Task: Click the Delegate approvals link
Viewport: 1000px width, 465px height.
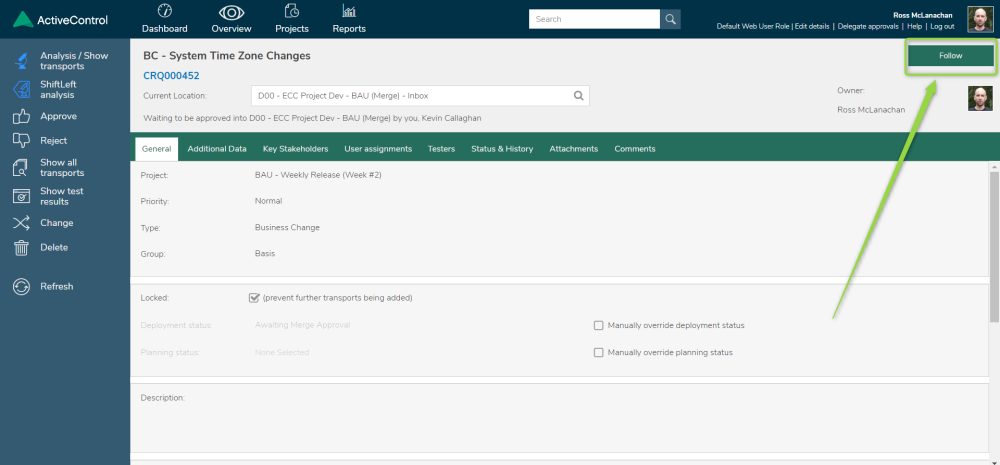Action: click(x=868, y=27)
